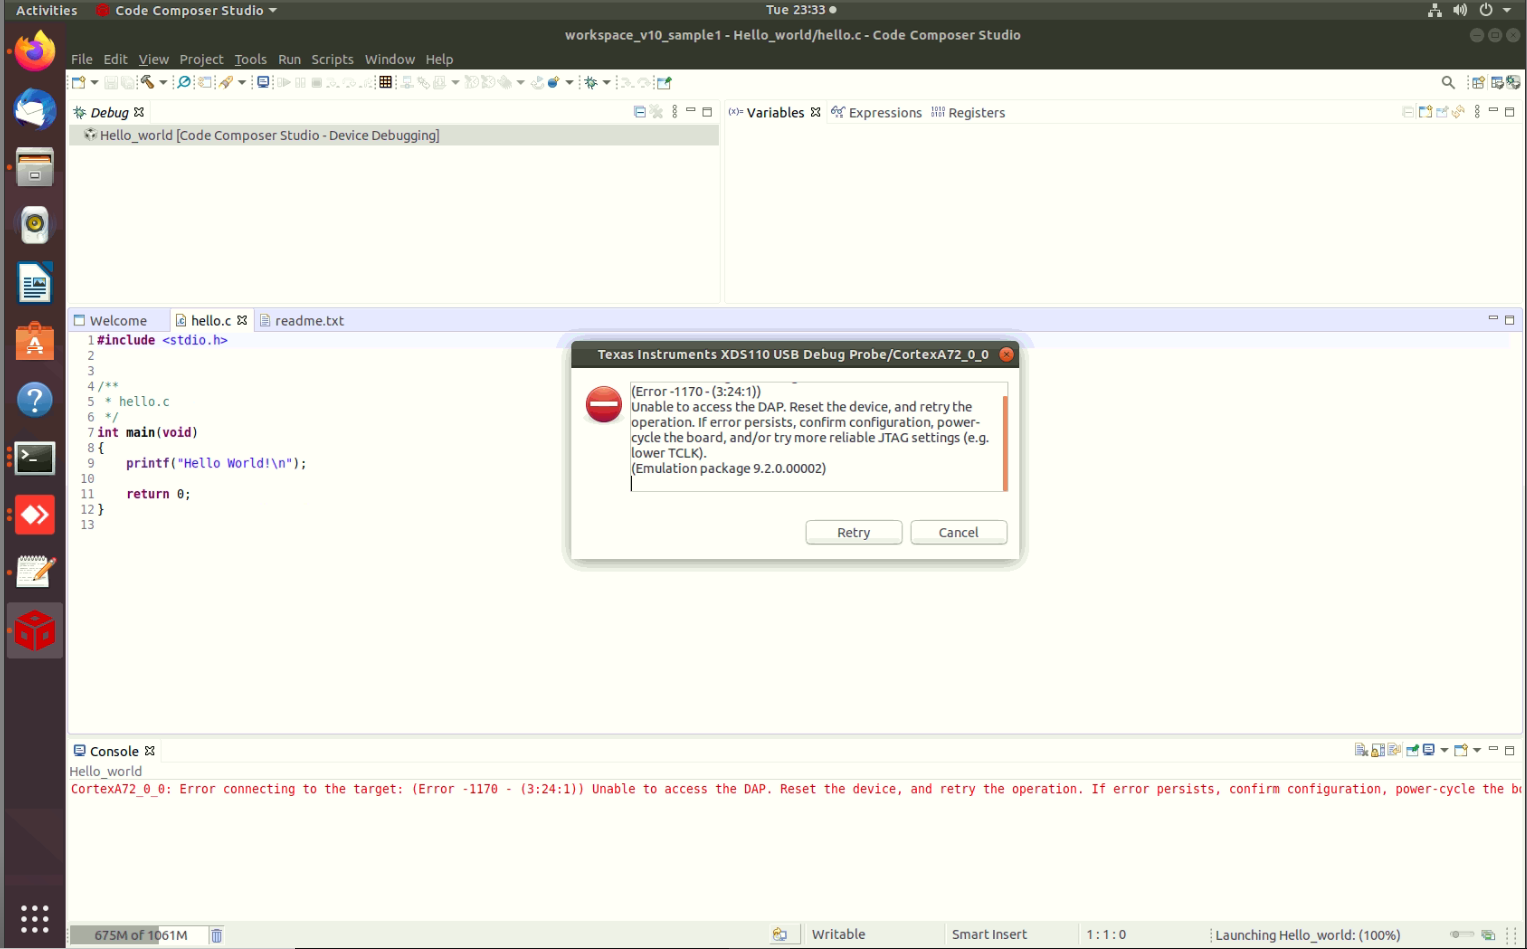The height and width of the screenshot is (949, 1527).
Task: Open the File menu
Action: click(82, 59)
